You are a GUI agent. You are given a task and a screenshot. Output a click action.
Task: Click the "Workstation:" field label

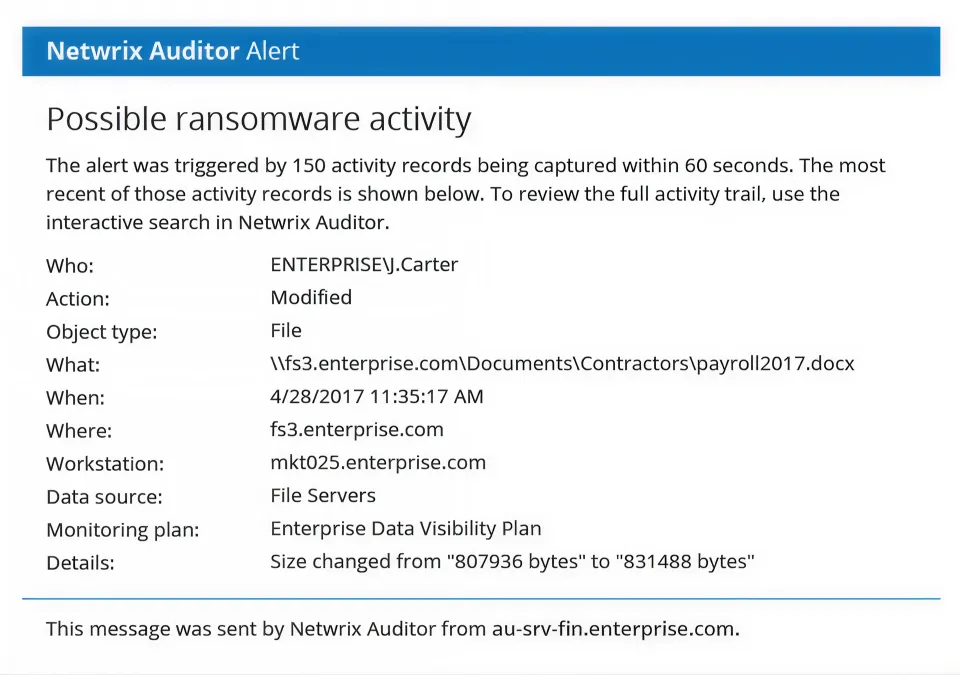[x=104, y=464]
